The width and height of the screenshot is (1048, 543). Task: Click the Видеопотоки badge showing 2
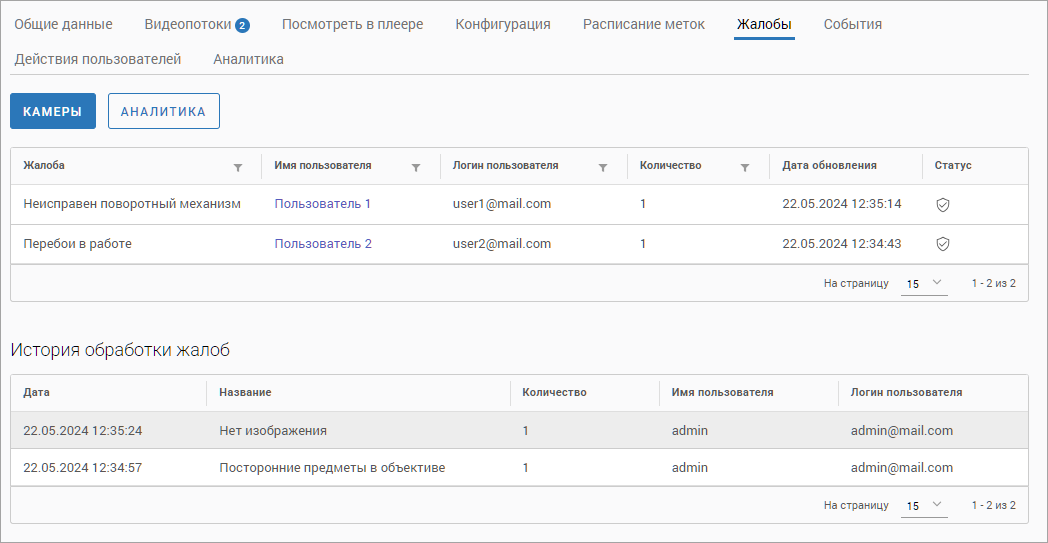click(x=242, y=25)
